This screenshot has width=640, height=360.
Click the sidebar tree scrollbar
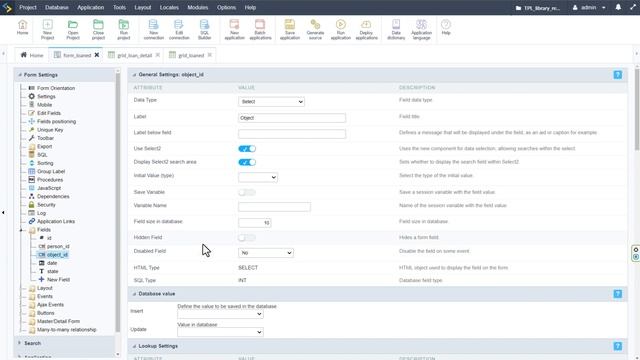point(118,202)
